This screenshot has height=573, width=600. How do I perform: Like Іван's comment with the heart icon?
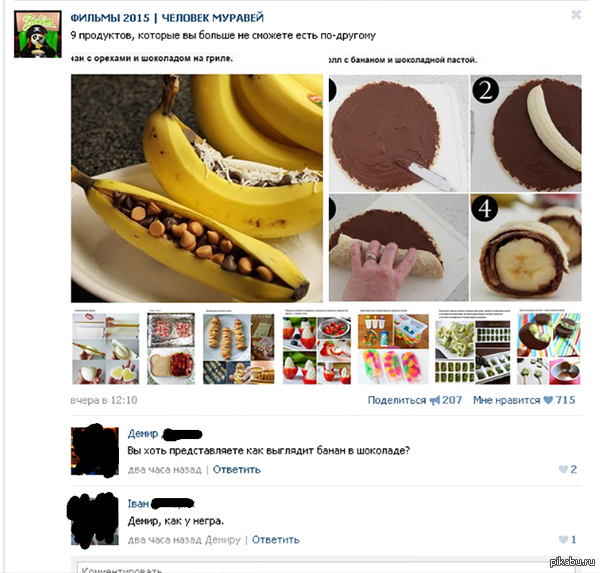pyautogui.click(x=563, y=540)
